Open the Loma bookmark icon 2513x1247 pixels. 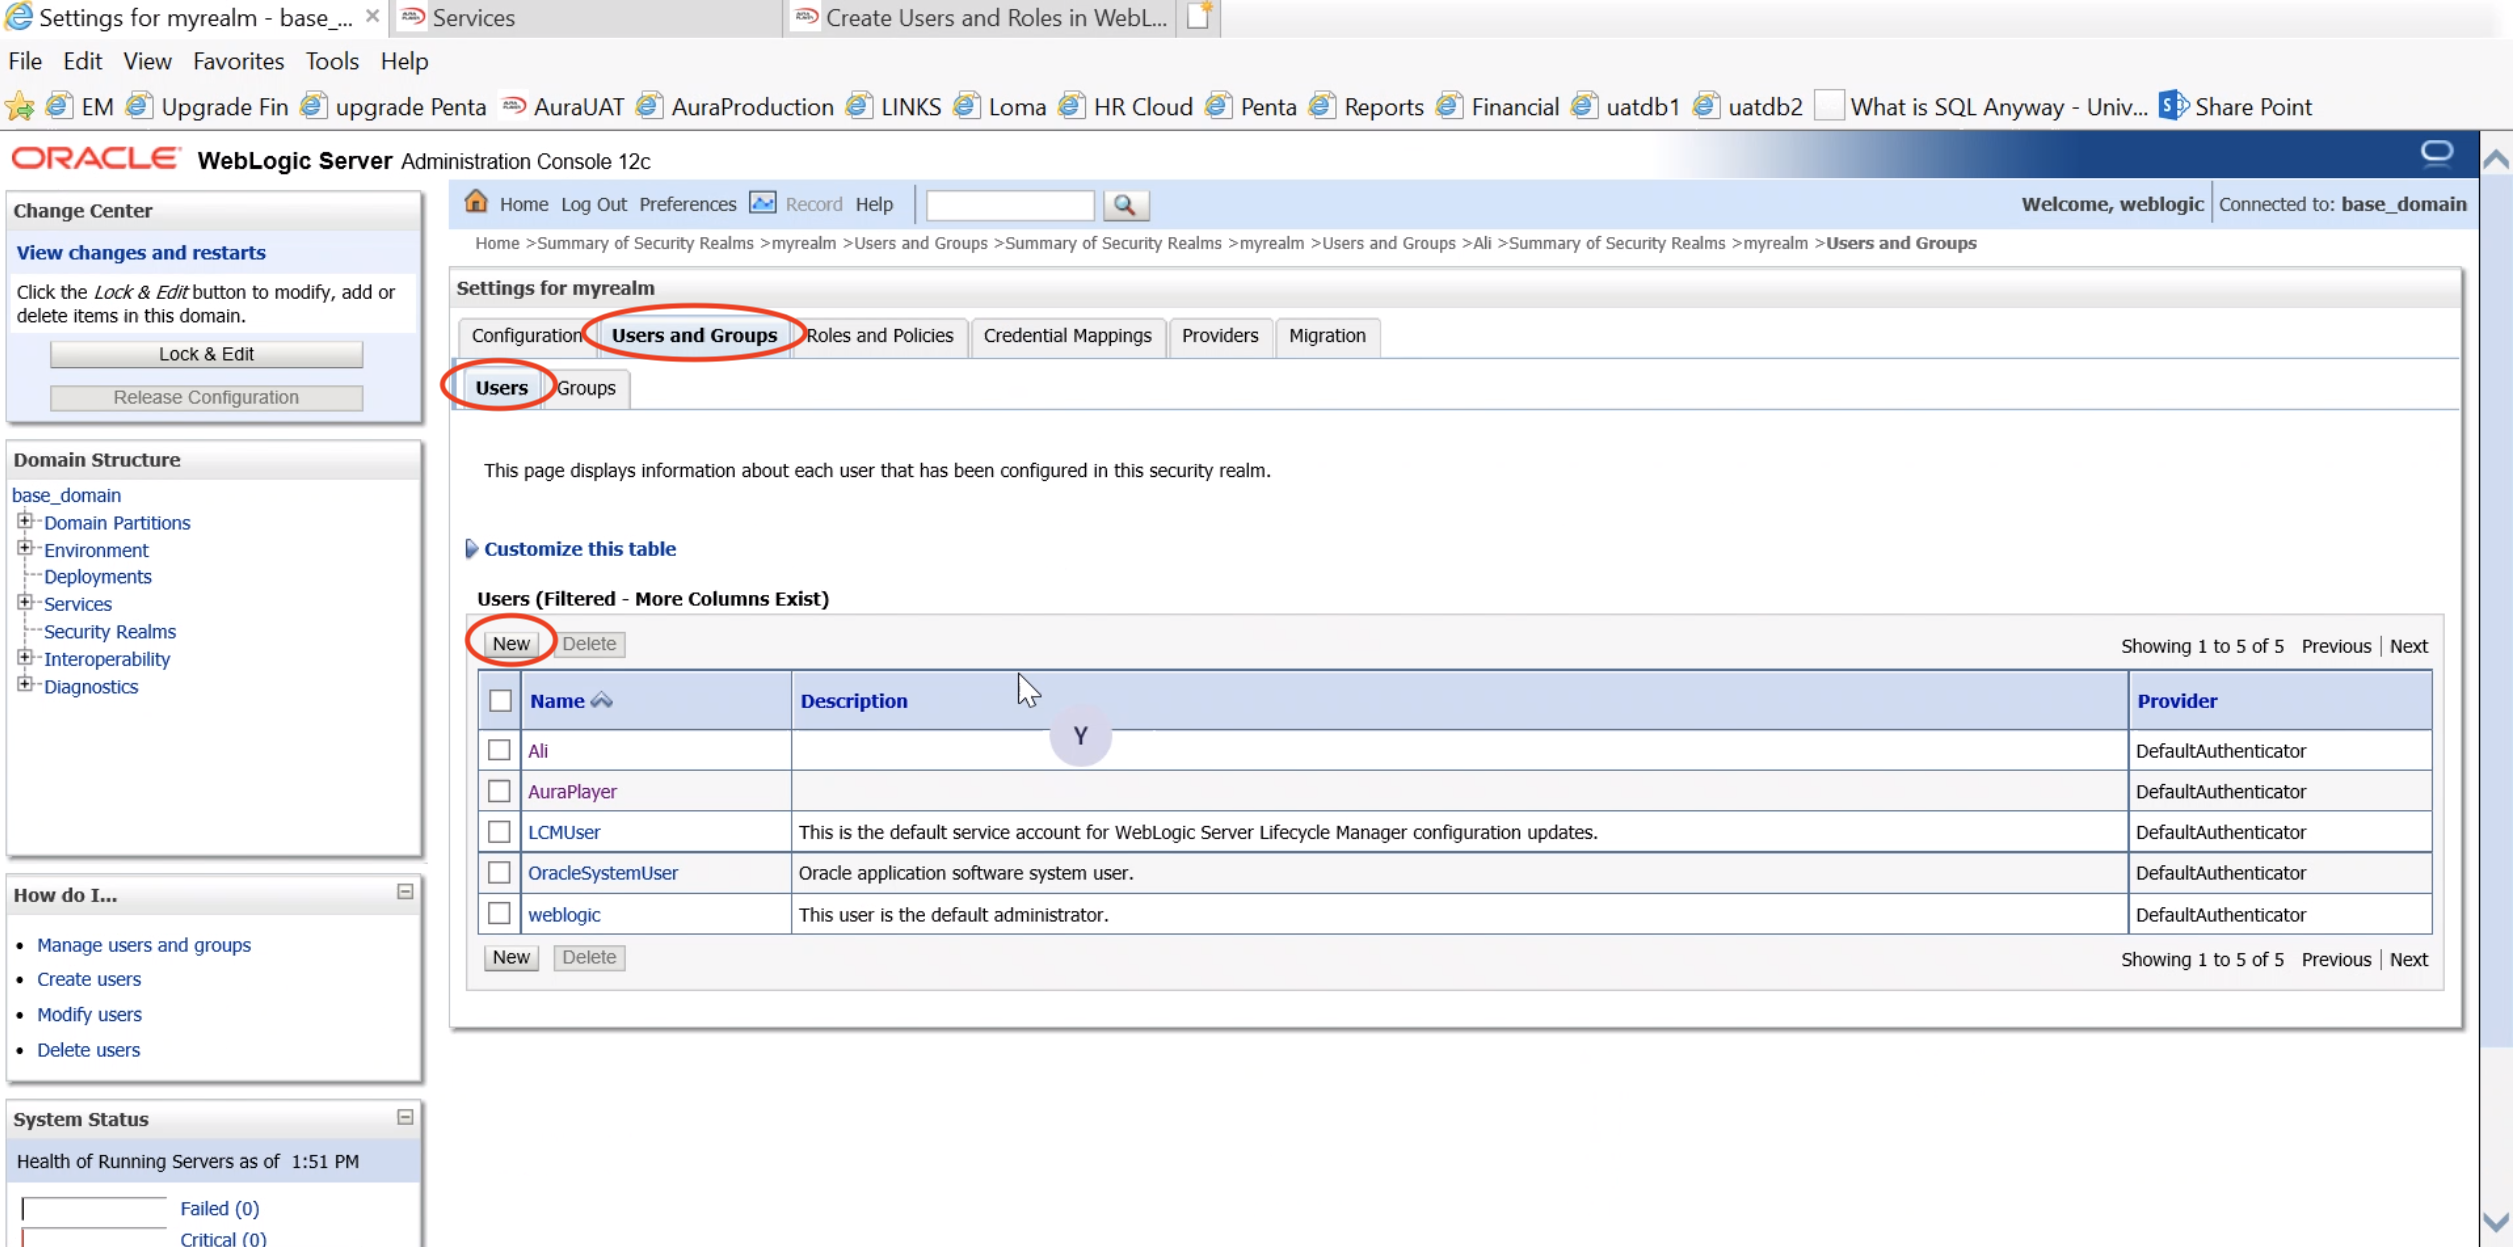(967, 106)
